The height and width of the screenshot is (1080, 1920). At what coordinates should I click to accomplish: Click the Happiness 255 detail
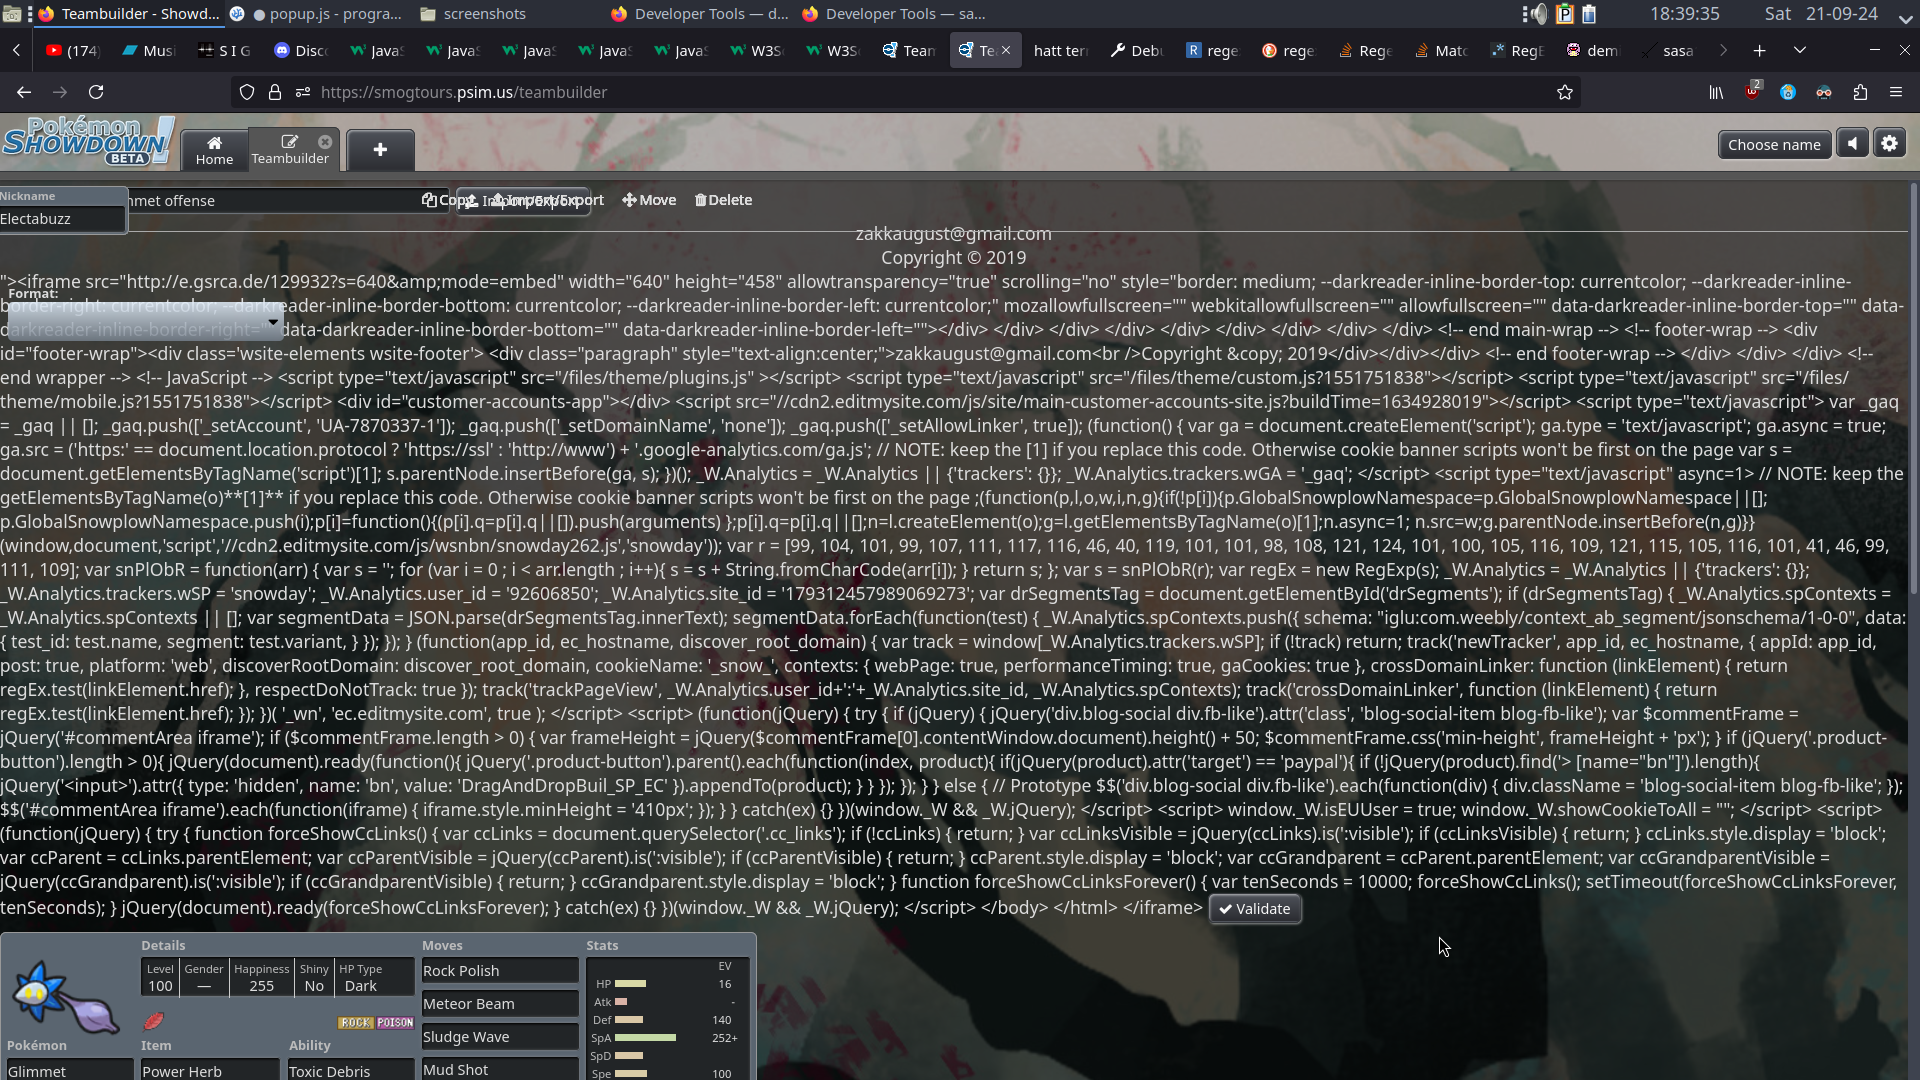[262, 977]
